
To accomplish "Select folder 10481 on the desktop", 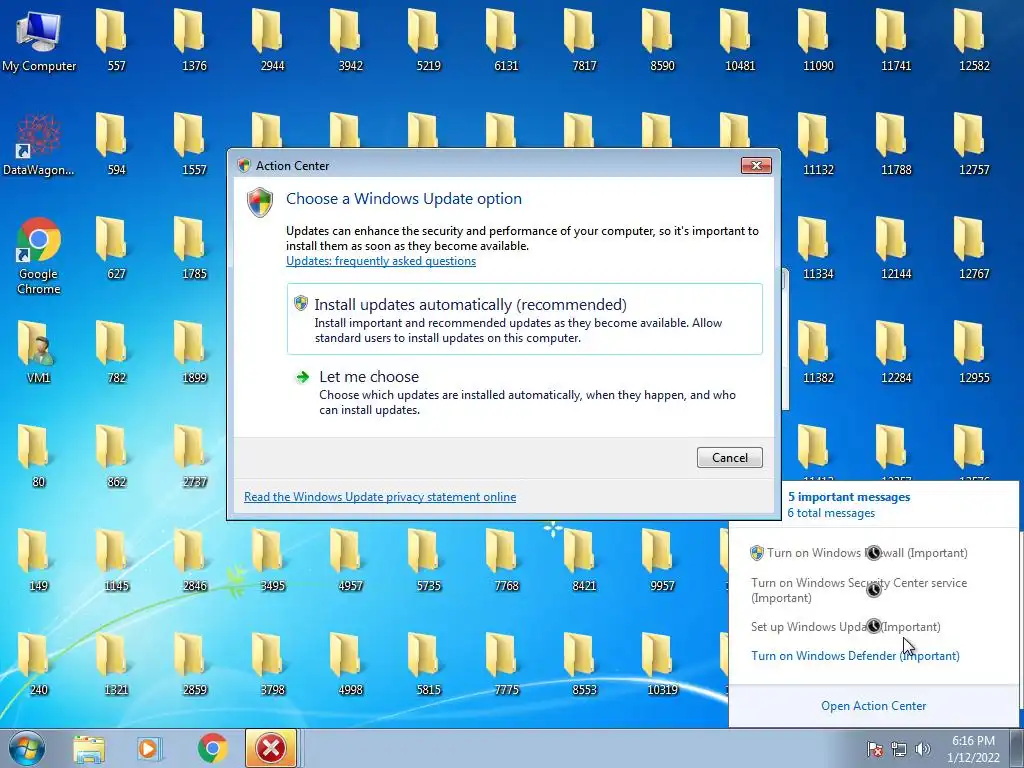I will [740, 40].
